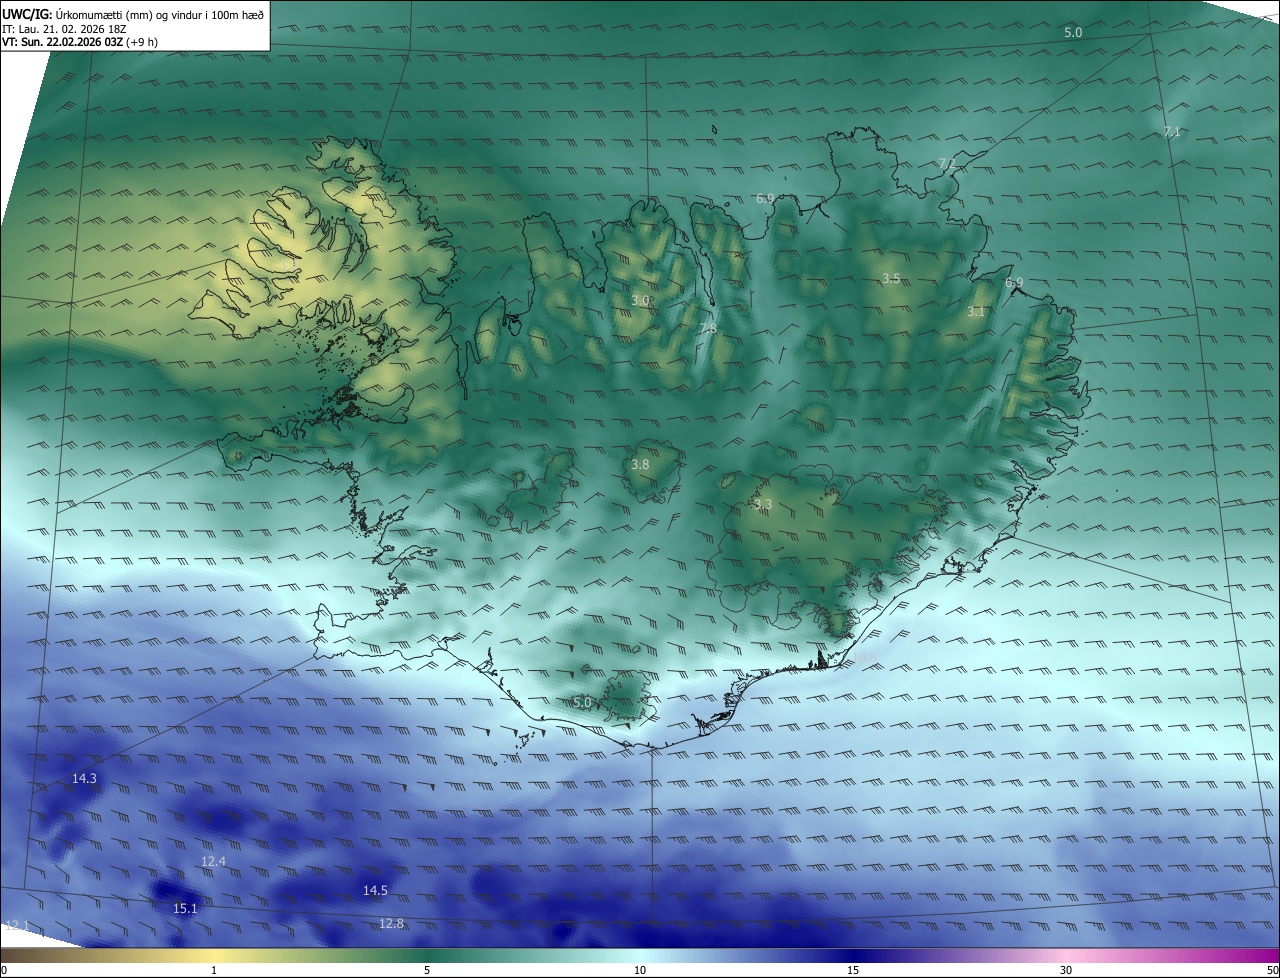Select the 7.1 value on the map
This screenshot has height=978, width=1280.
(1172, 132)
